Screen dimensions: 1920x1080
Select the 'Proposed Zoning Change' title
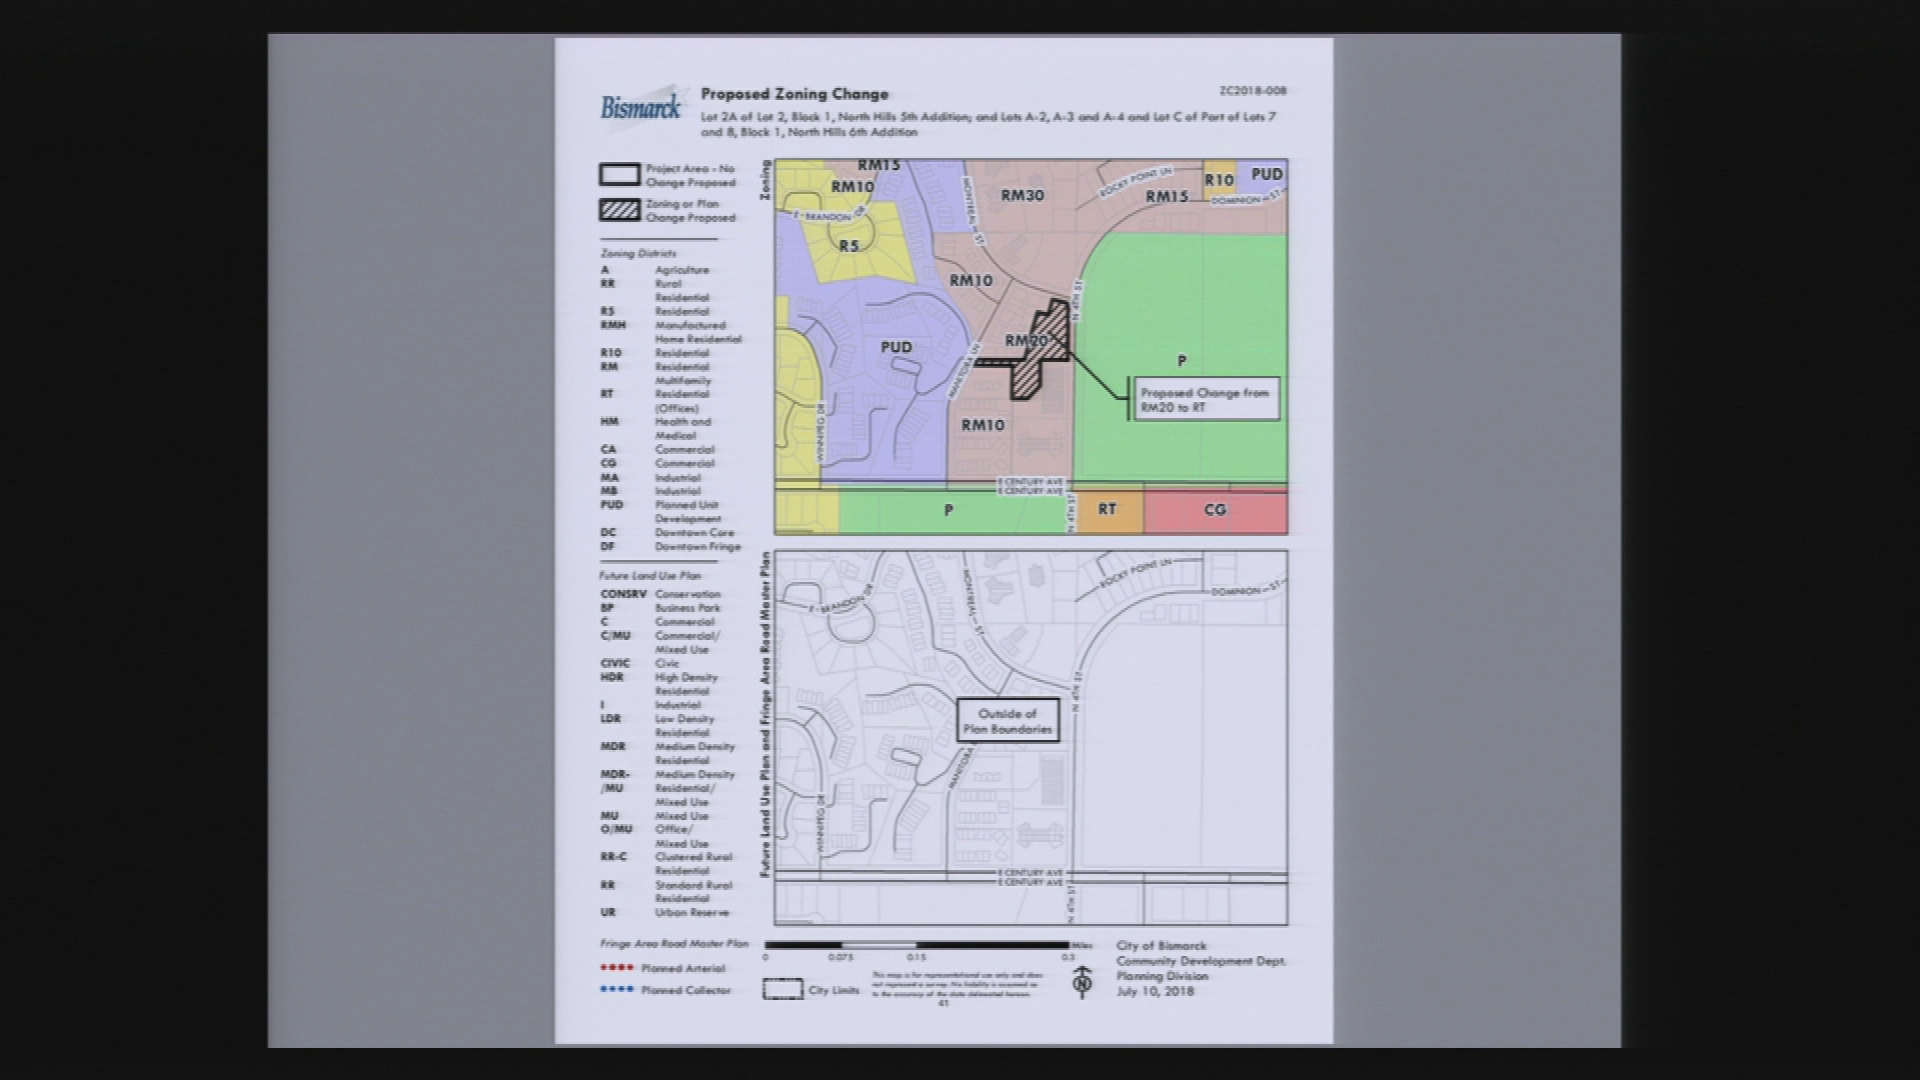coord(794,94)
